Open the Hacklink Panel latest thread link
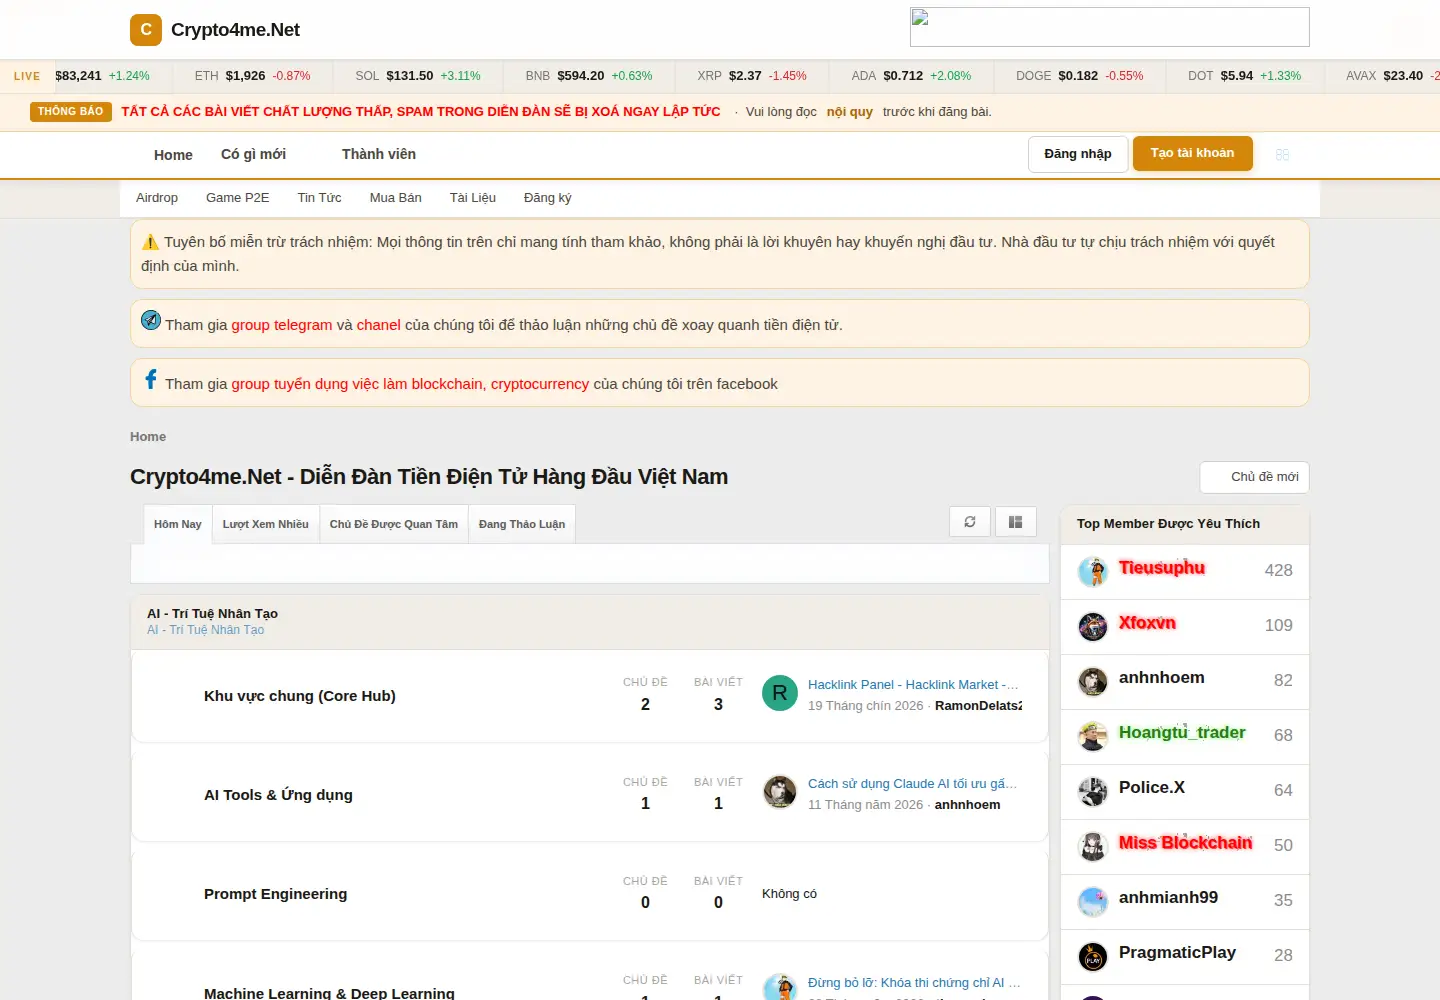The image size is (1440, 1000). [913, 685]
